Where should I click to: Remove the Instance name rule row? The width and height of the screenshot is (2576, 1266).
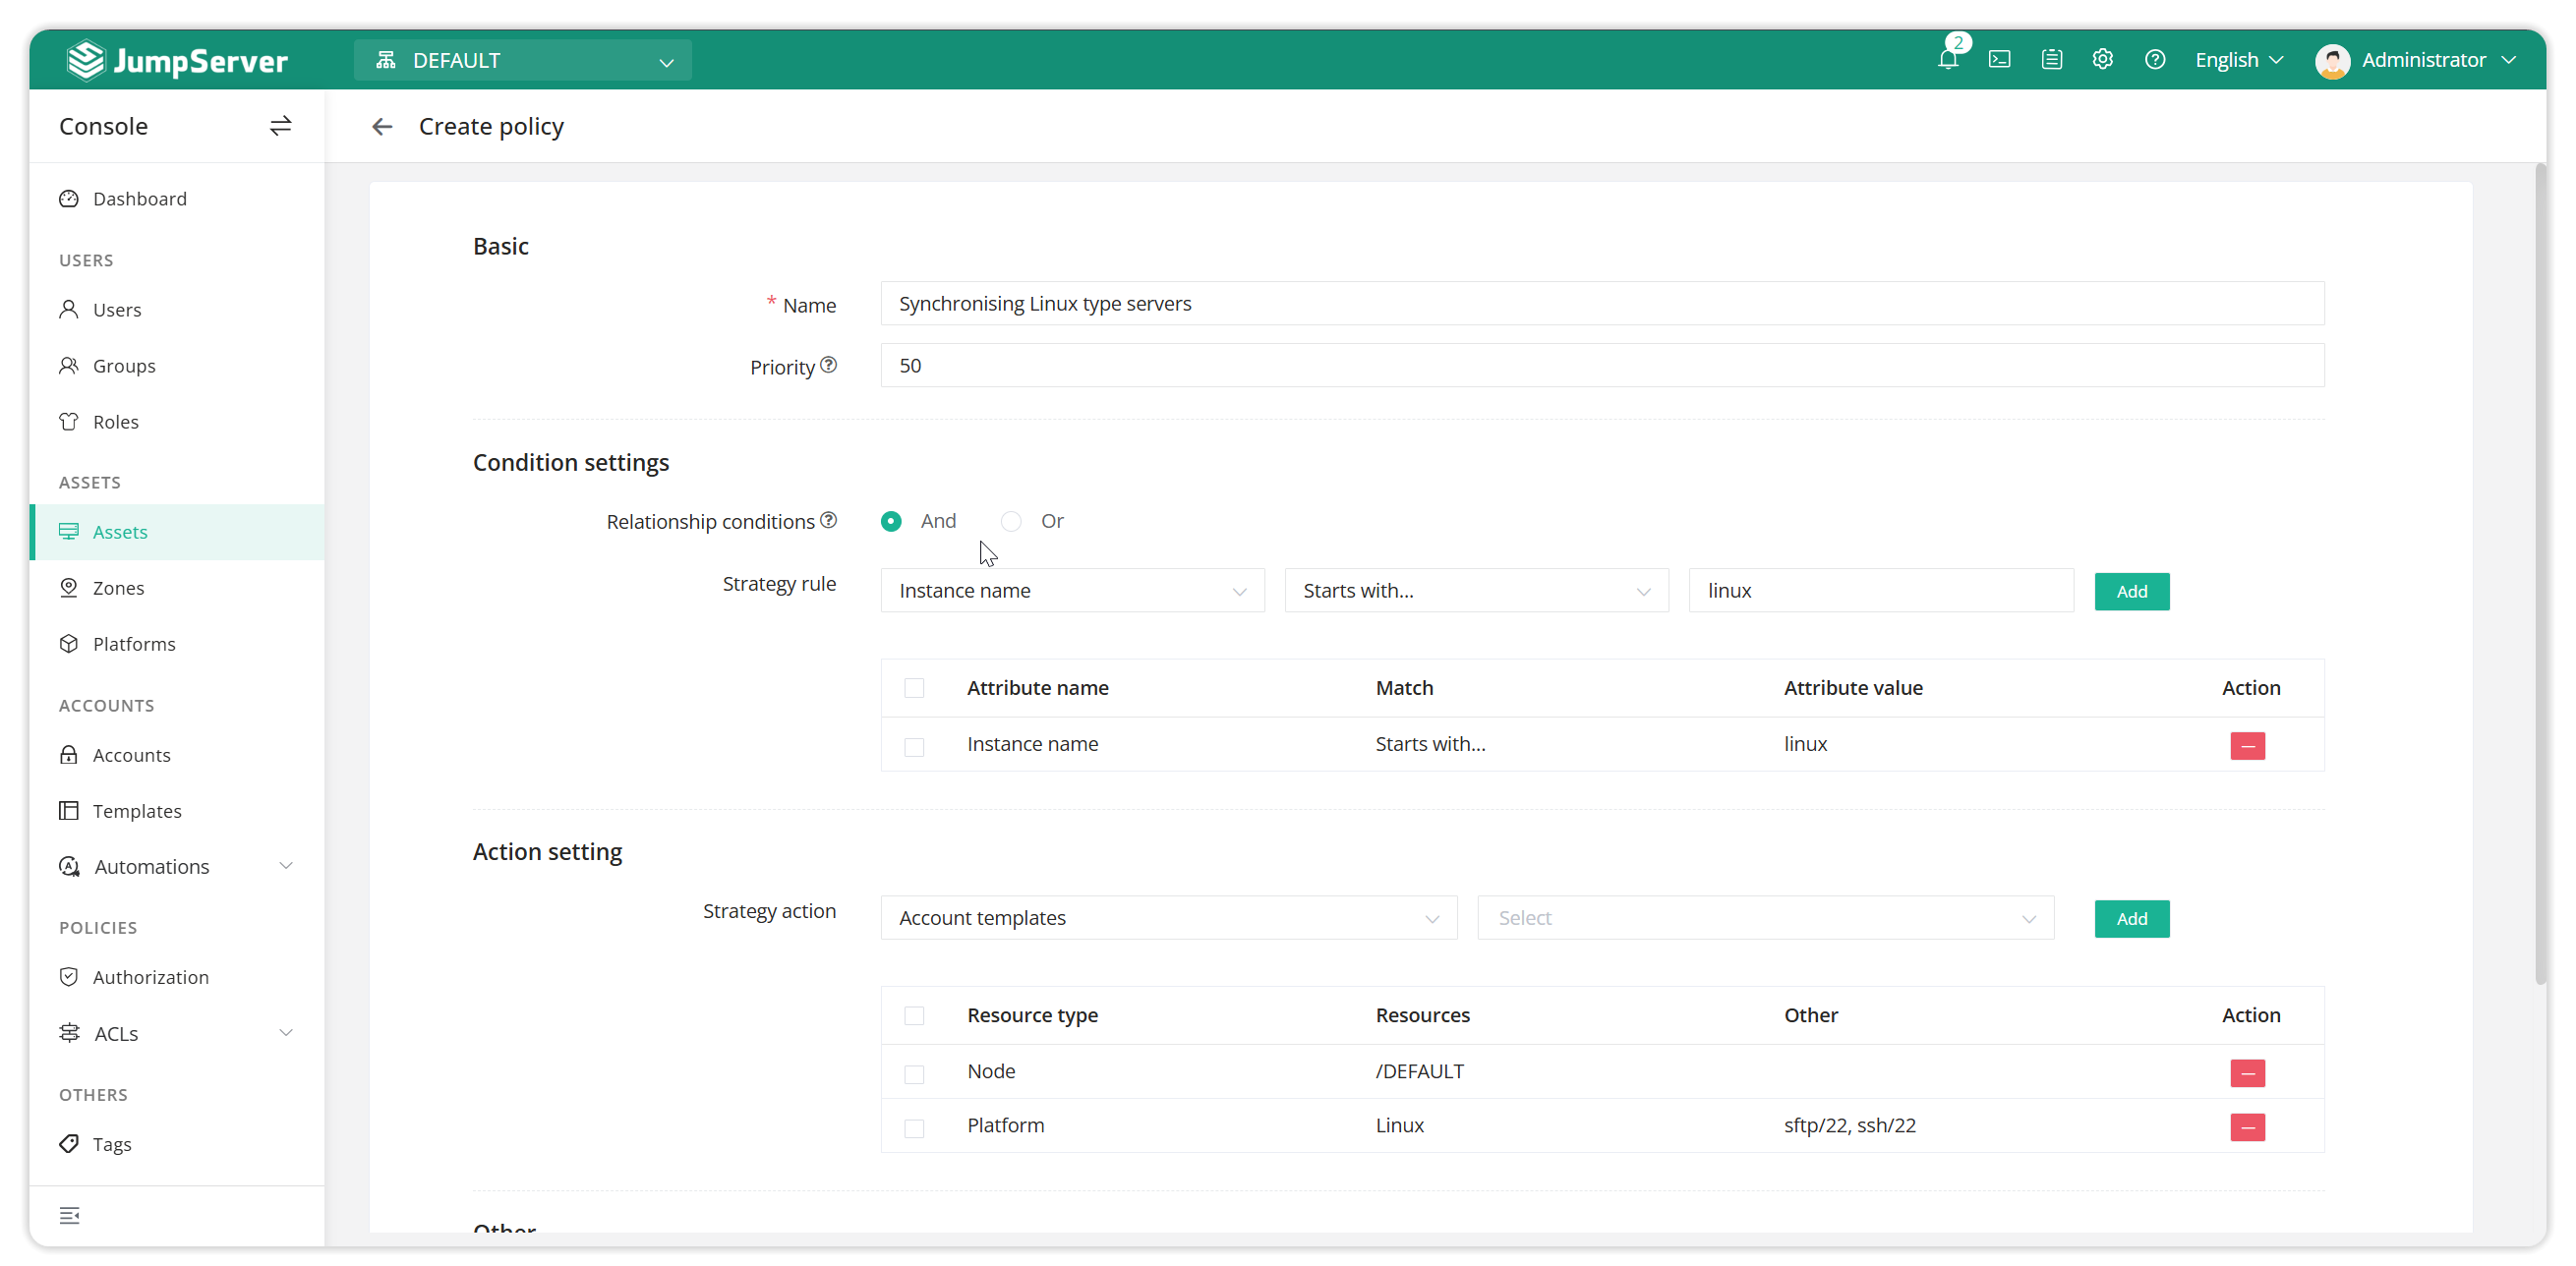[x=2247, y=745]
